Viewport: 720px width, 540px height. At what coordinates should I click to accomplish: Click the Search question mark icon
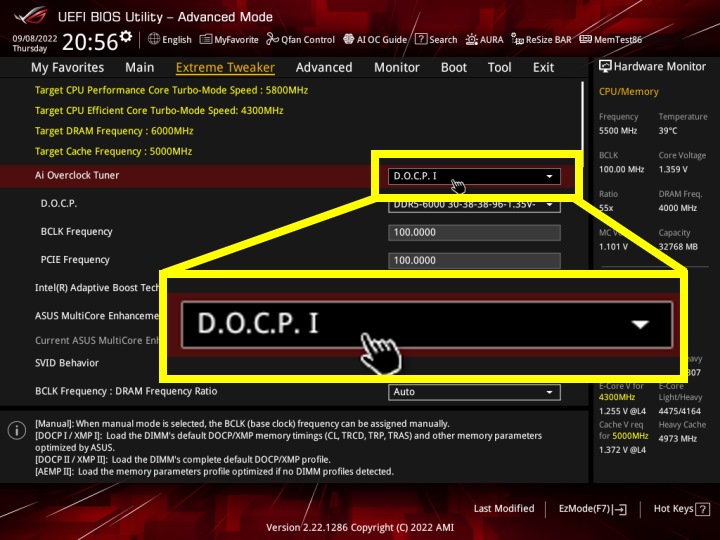pos(421,39)
